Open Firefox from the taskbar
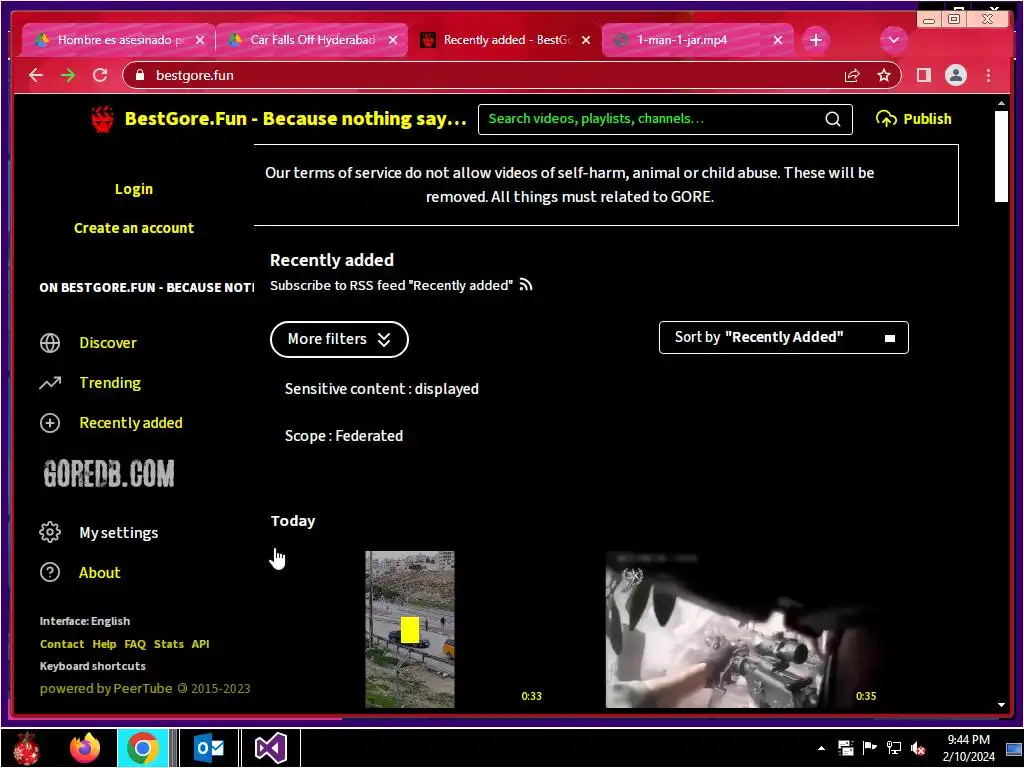Screen dimensions: 1024x768 click(85, 748)
